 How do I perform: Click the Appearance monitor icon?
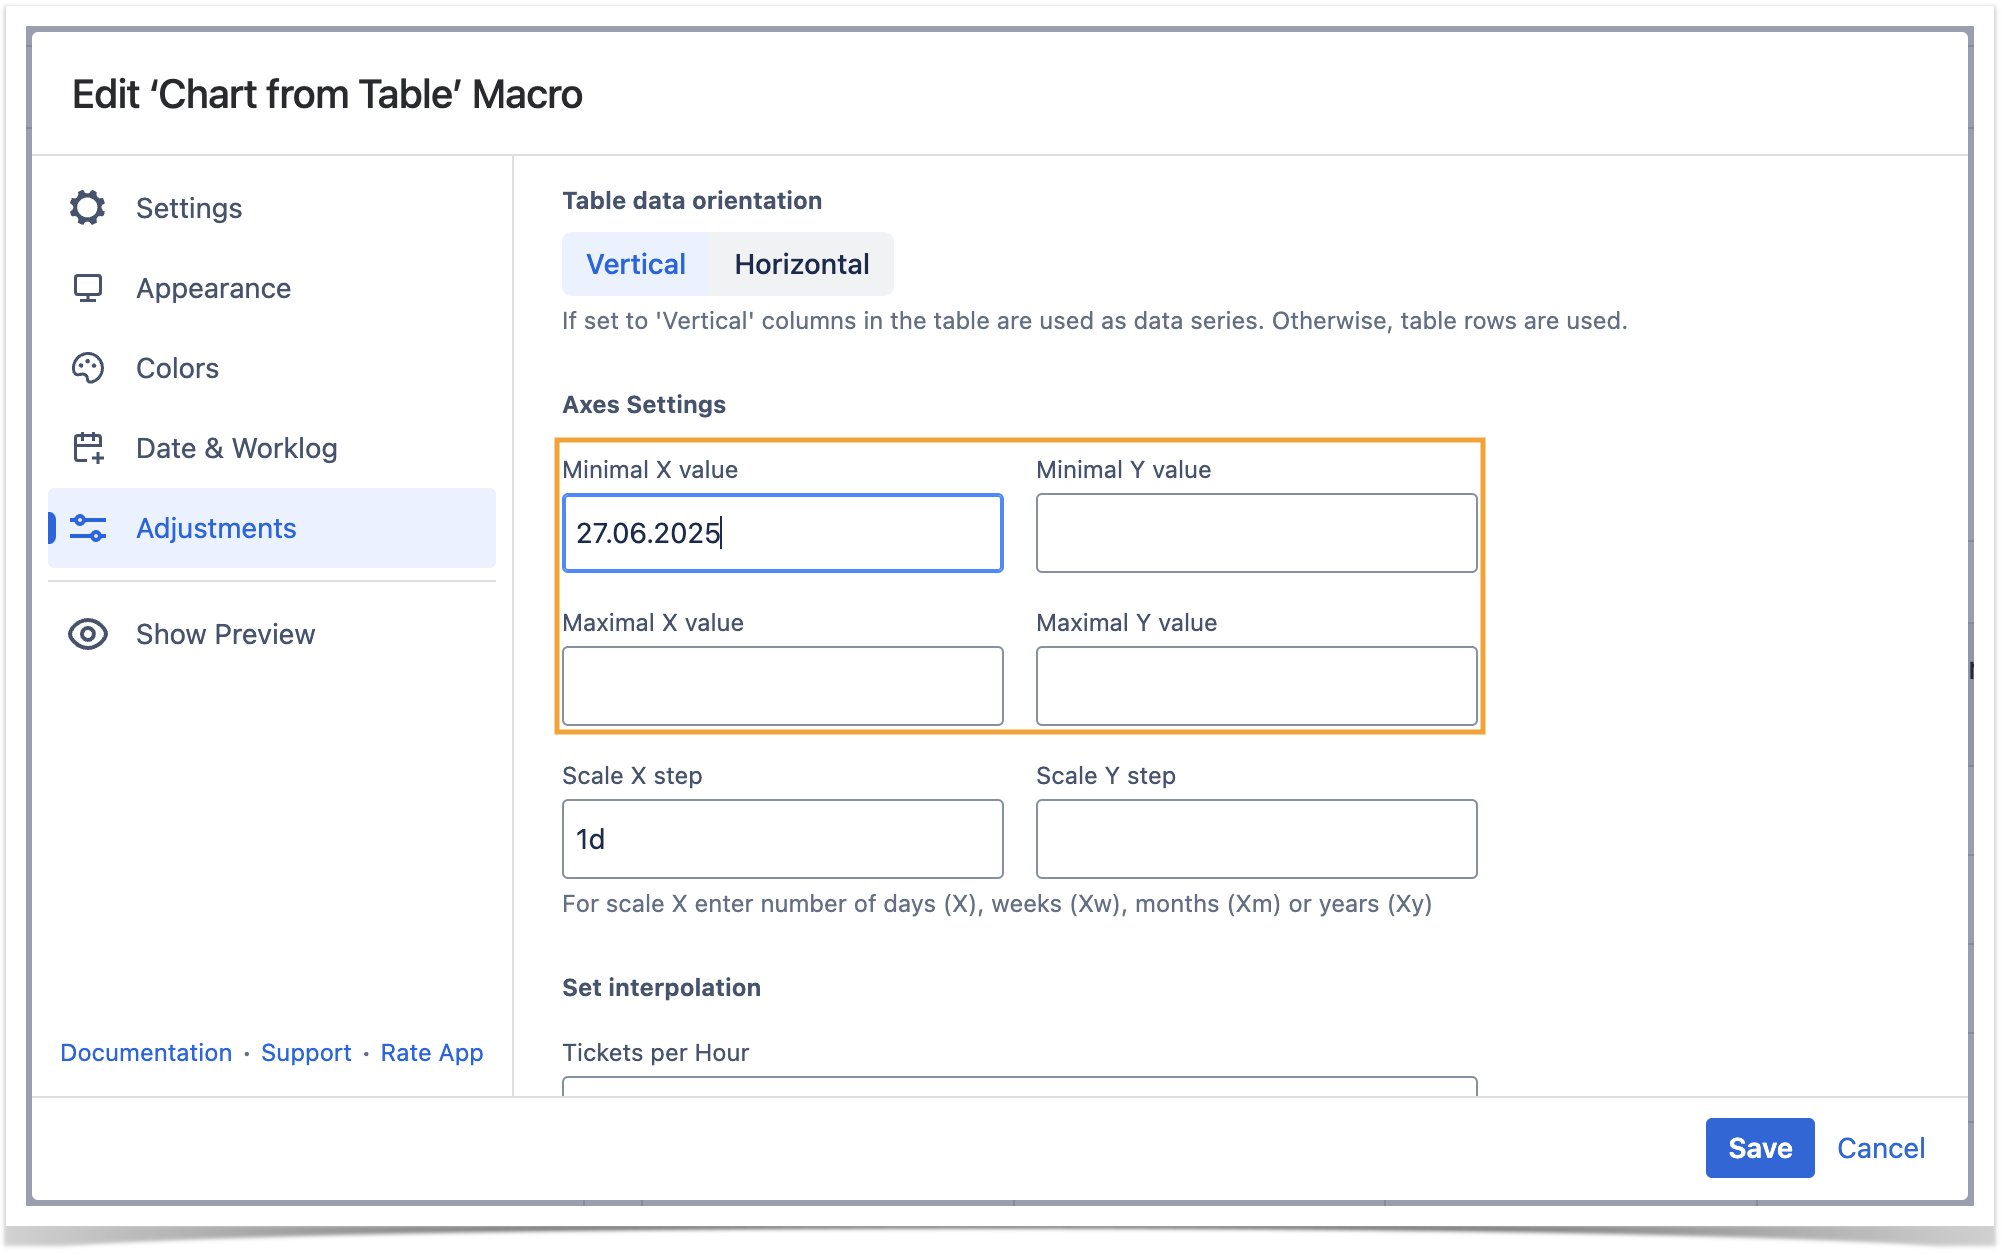pos(88,288)
